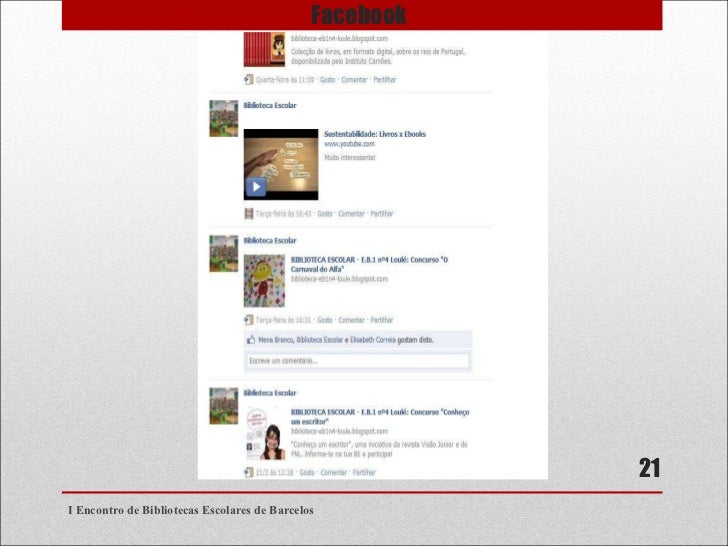Open Mena Branco profile link
728x546 pixels.
pos(276,340)
